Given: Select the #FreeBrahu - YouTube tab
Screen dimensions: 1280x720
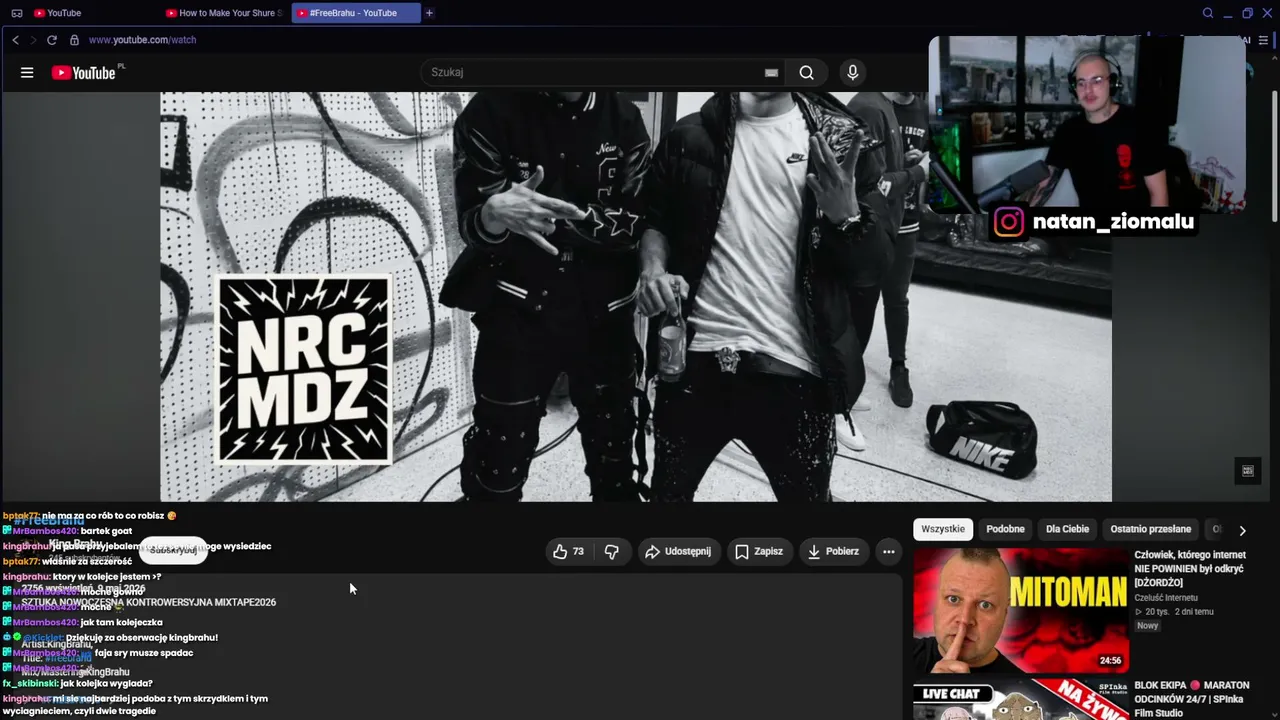Looking at the screenshot, I should [355, 13].
